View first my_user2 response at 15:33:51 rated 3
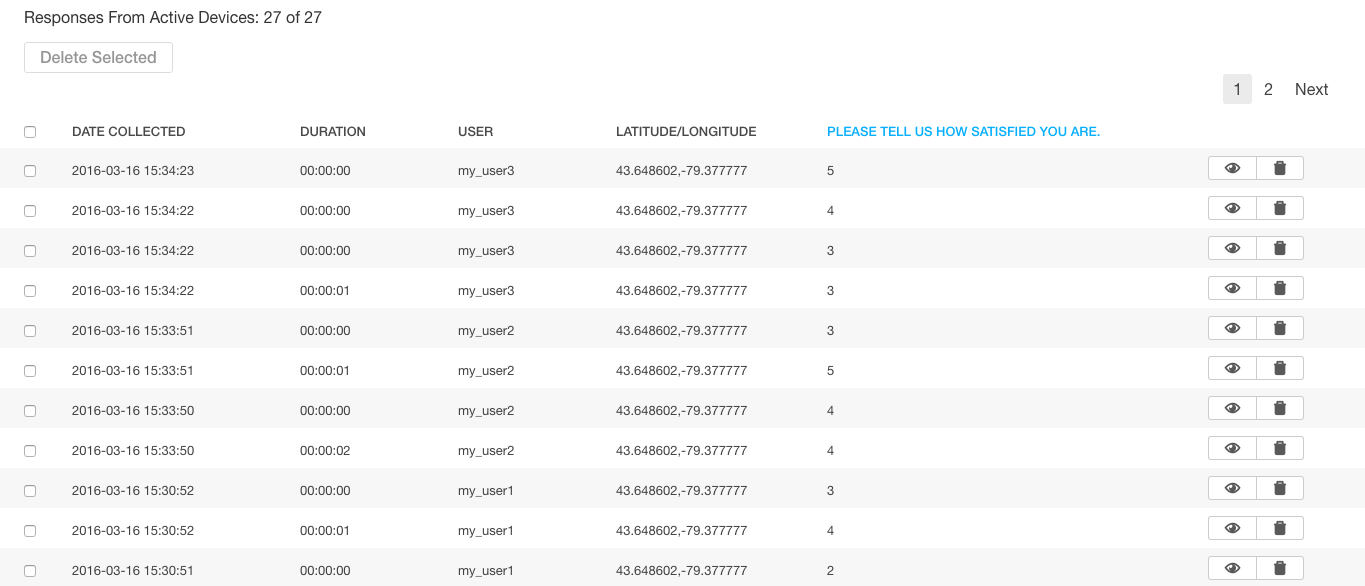Image resolution: width=1365 pixels, height=586 pixels. pos(1232,328)
